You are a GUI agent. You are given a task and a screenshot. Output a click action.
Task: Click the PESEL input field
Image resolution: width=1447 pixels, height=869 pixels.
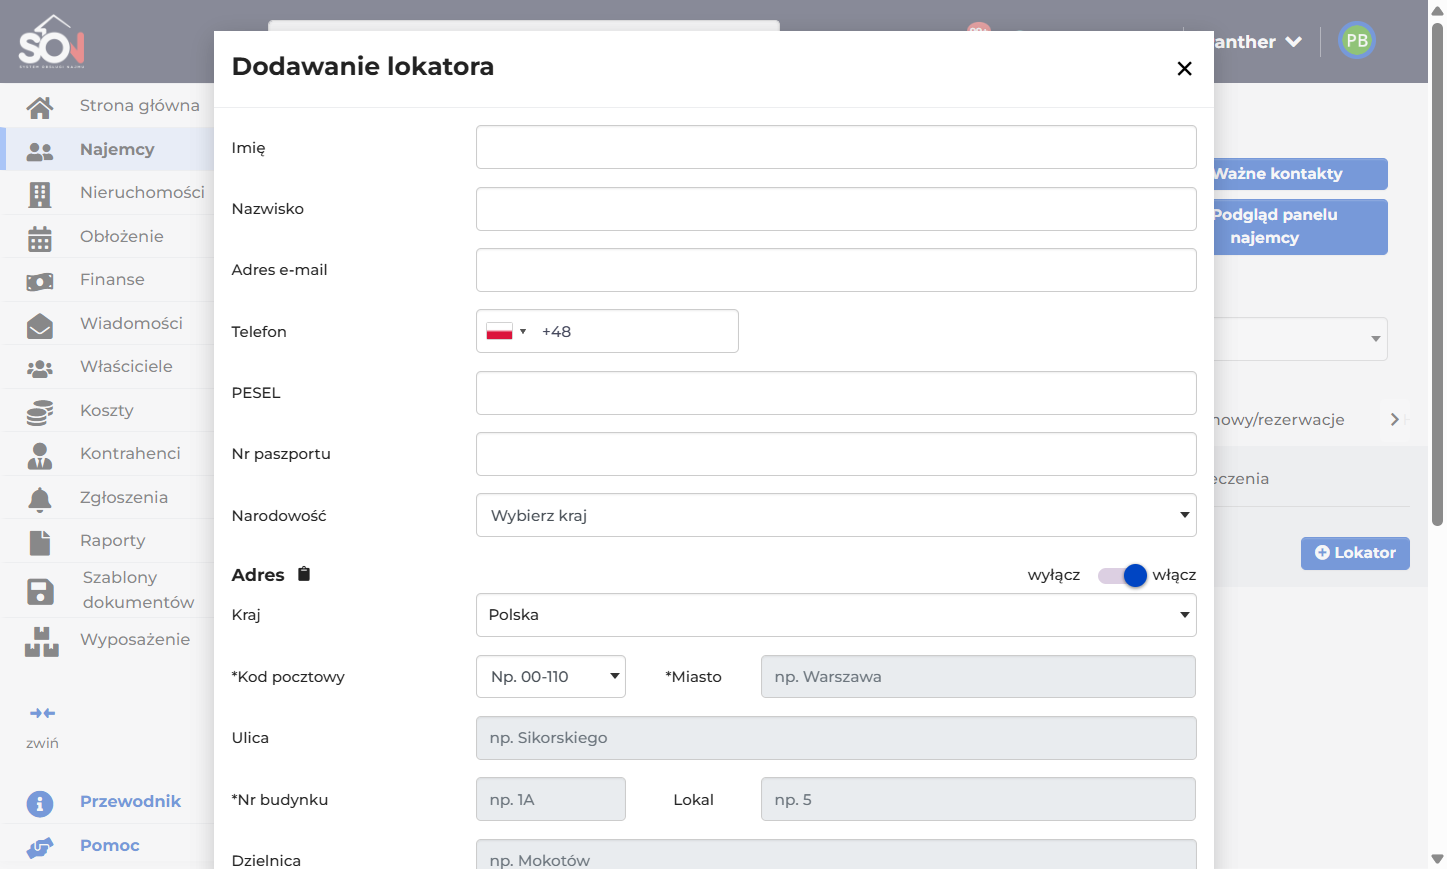[x=836, y=393]
